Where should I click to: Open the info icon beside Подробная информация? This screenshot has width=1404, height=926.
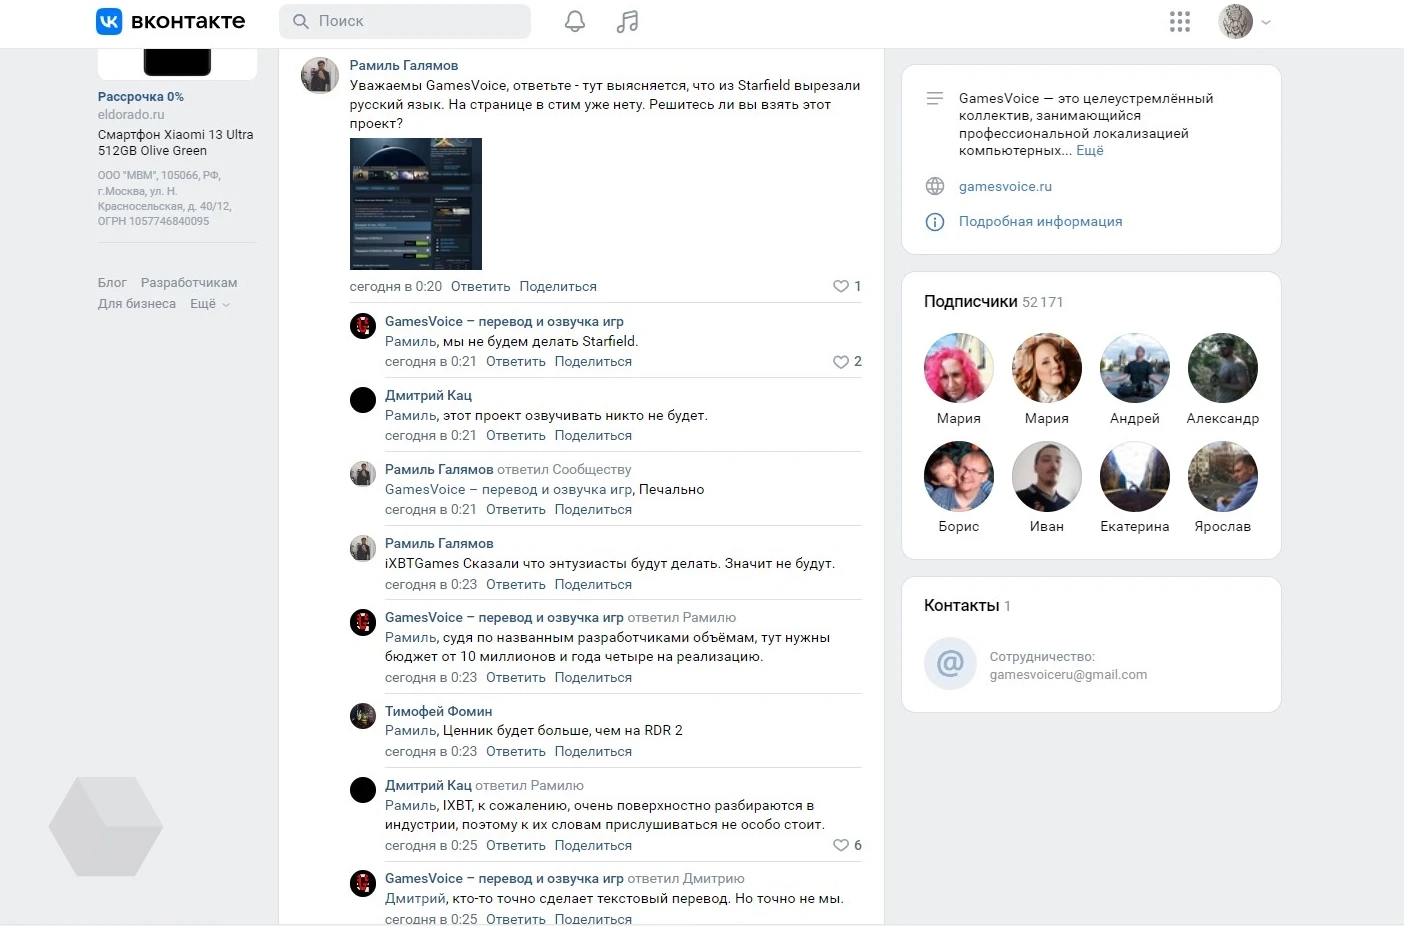[935, 222]
